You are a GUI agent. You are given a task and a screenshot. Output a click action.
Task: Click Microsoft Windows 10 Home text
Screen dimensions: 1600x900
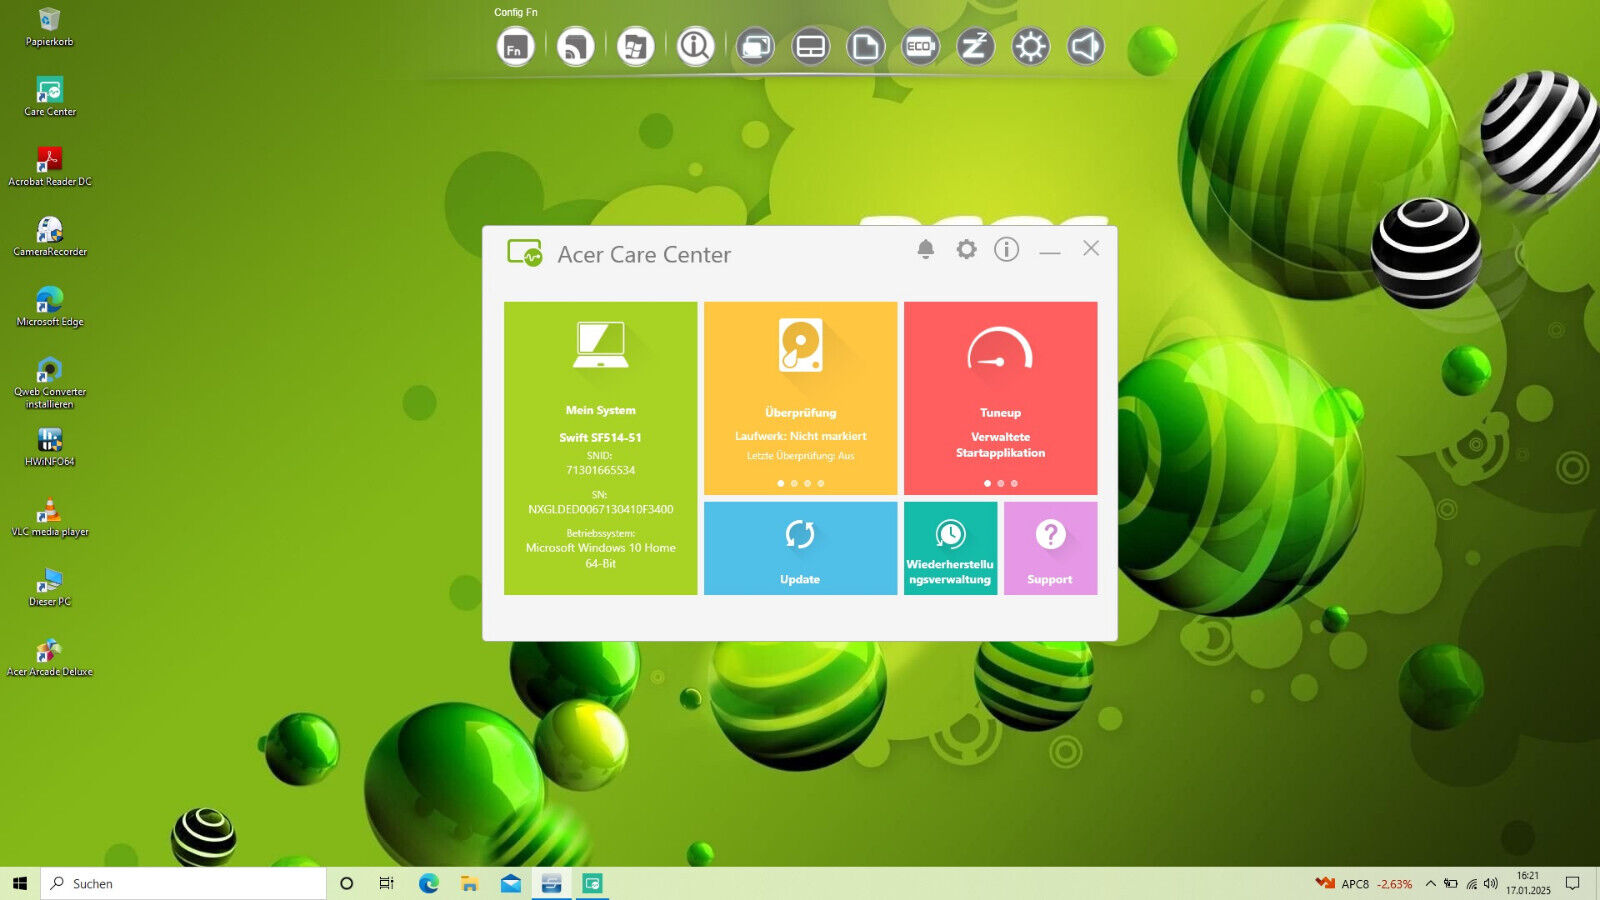click(x=601, y=548)
